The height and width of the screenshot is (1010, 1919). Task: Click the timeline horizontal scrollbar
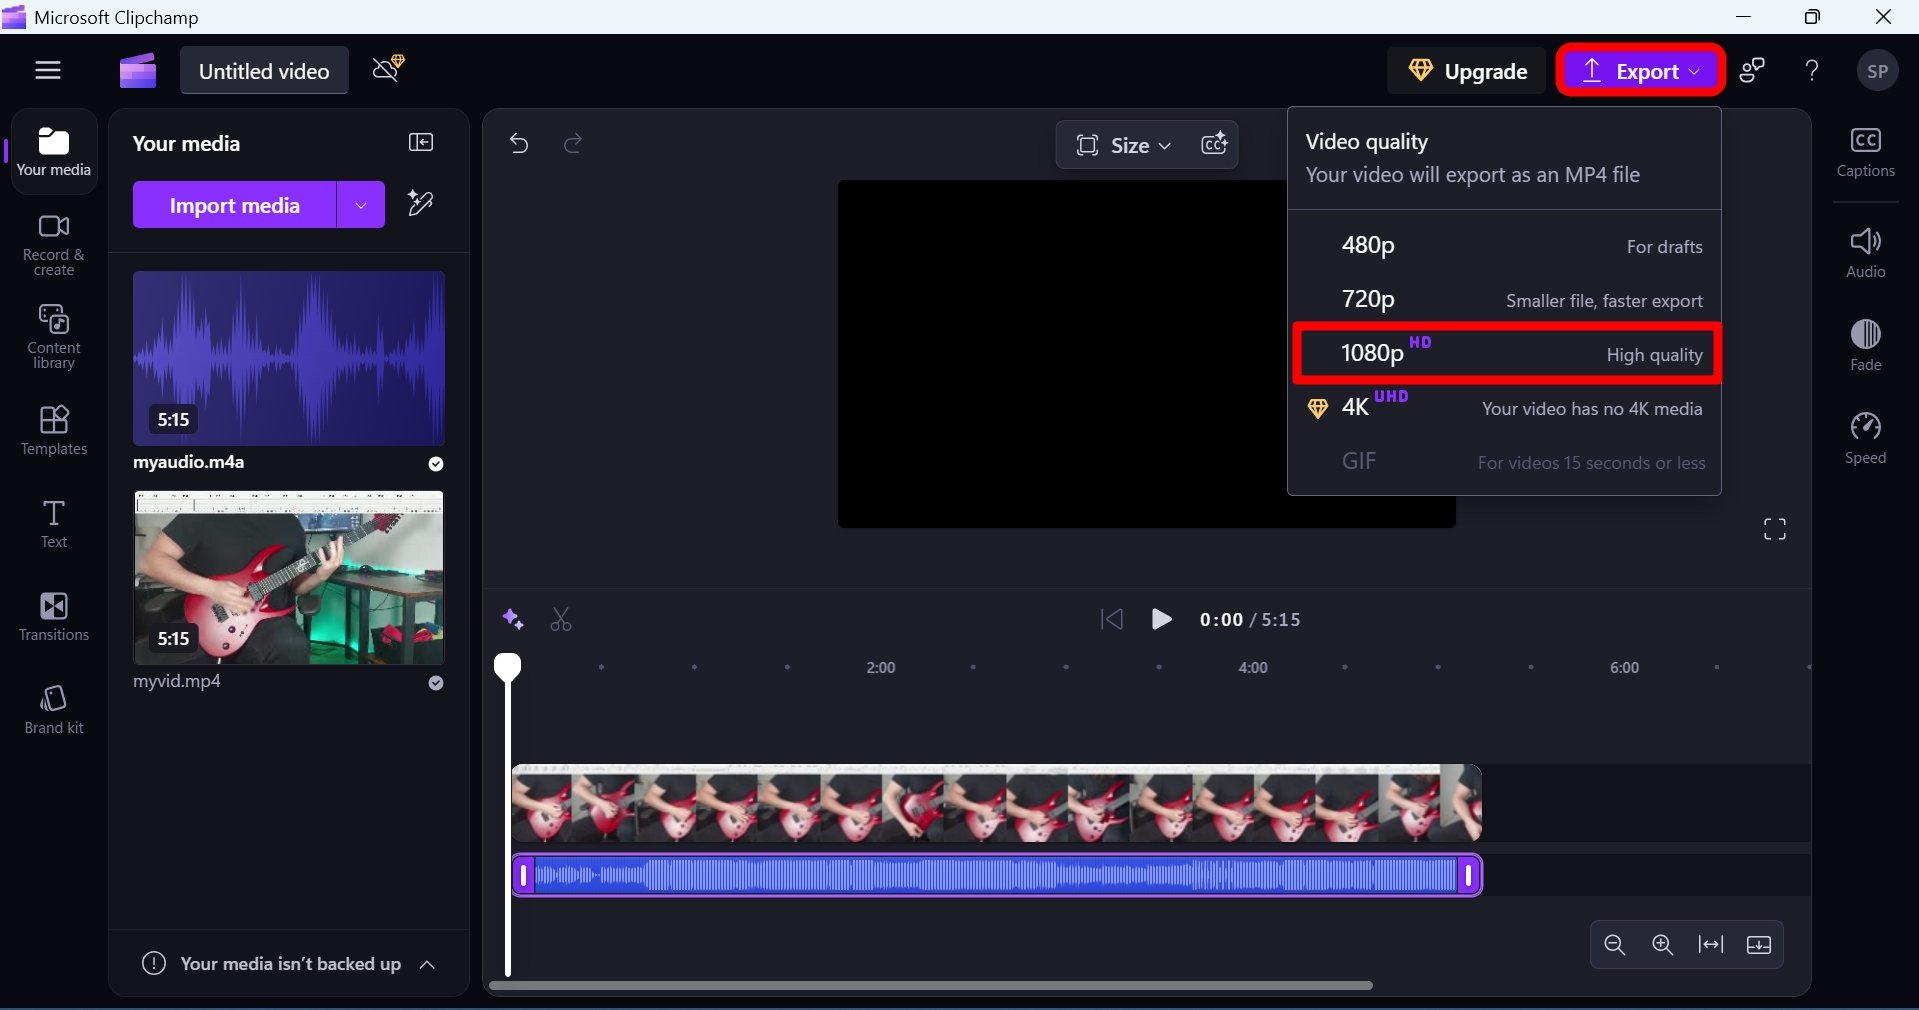point(931,986)
